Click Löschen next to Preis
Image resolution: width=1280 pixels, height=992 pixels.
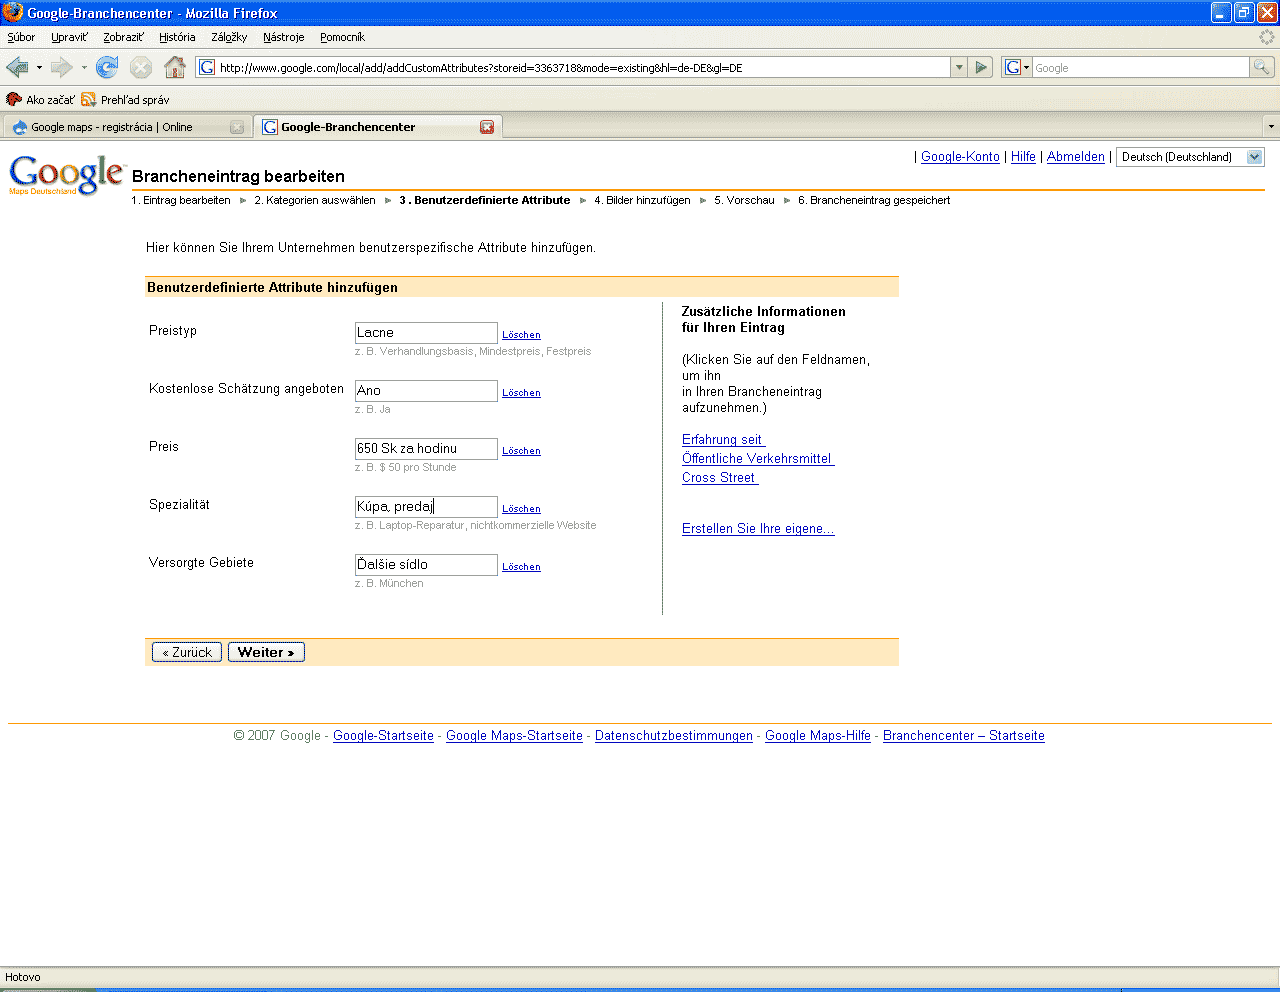click(x=521, y=451)
